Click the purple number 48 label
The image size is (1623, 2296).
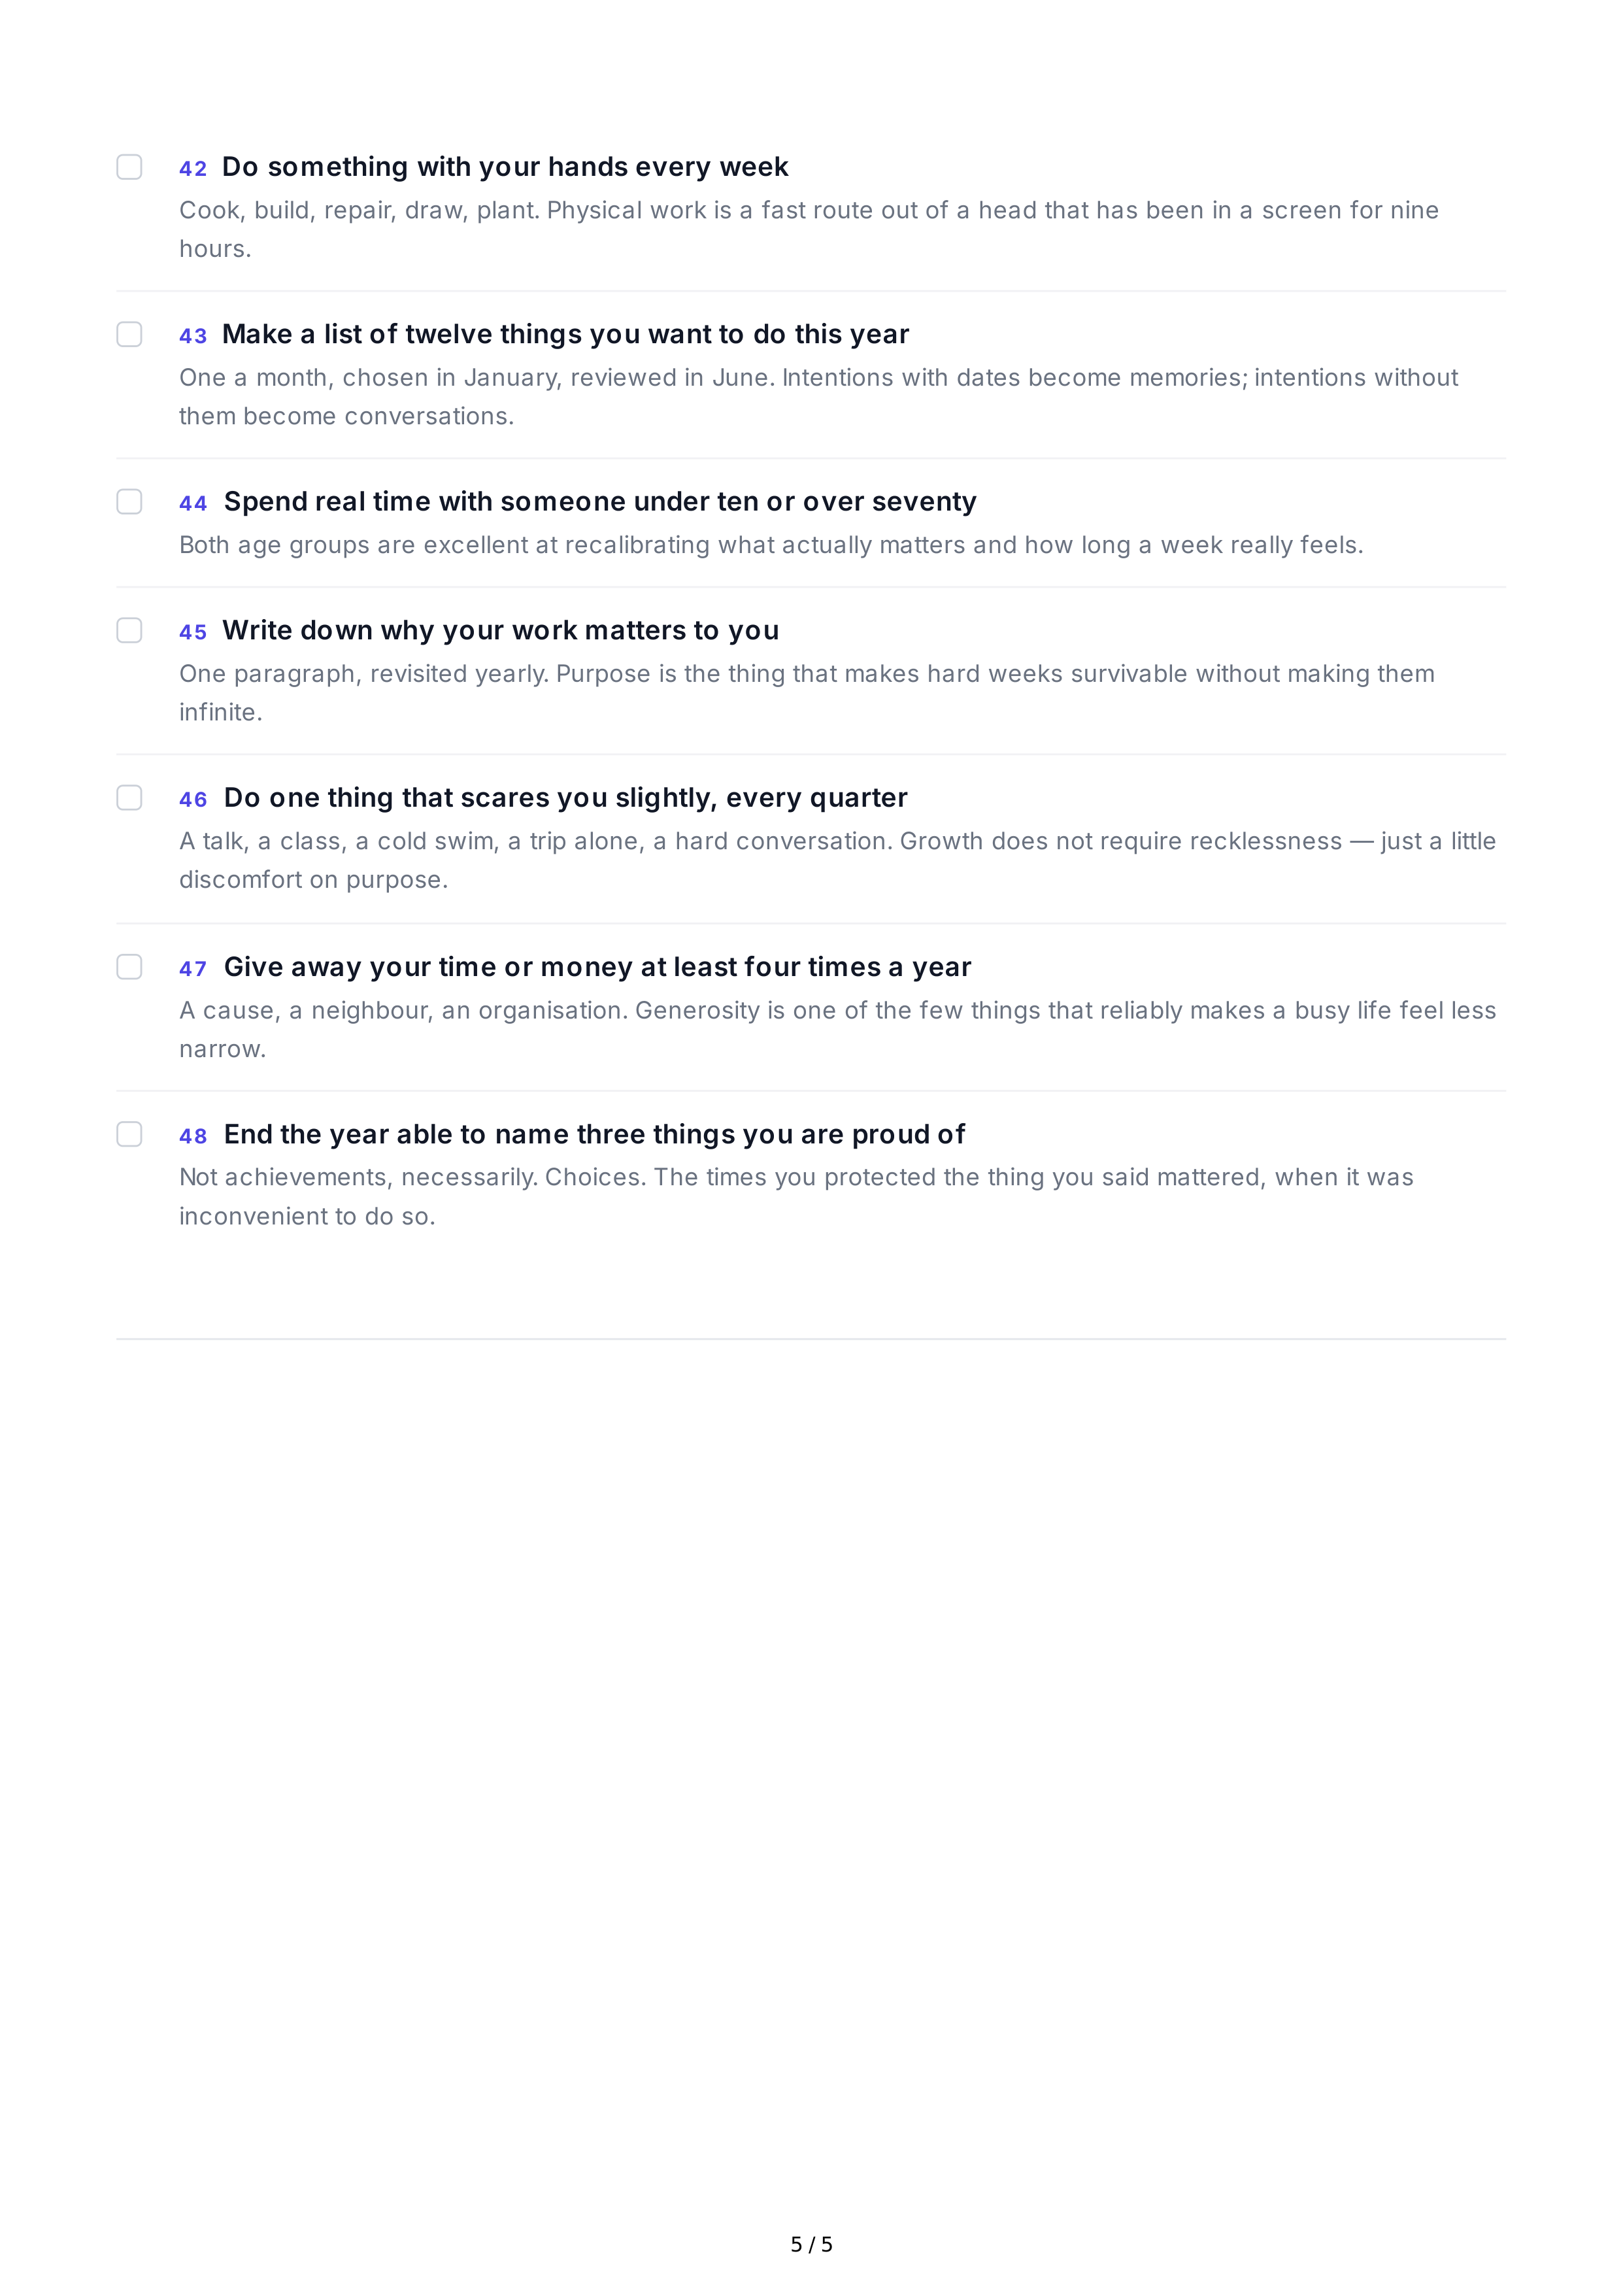tap(193, 1136)
